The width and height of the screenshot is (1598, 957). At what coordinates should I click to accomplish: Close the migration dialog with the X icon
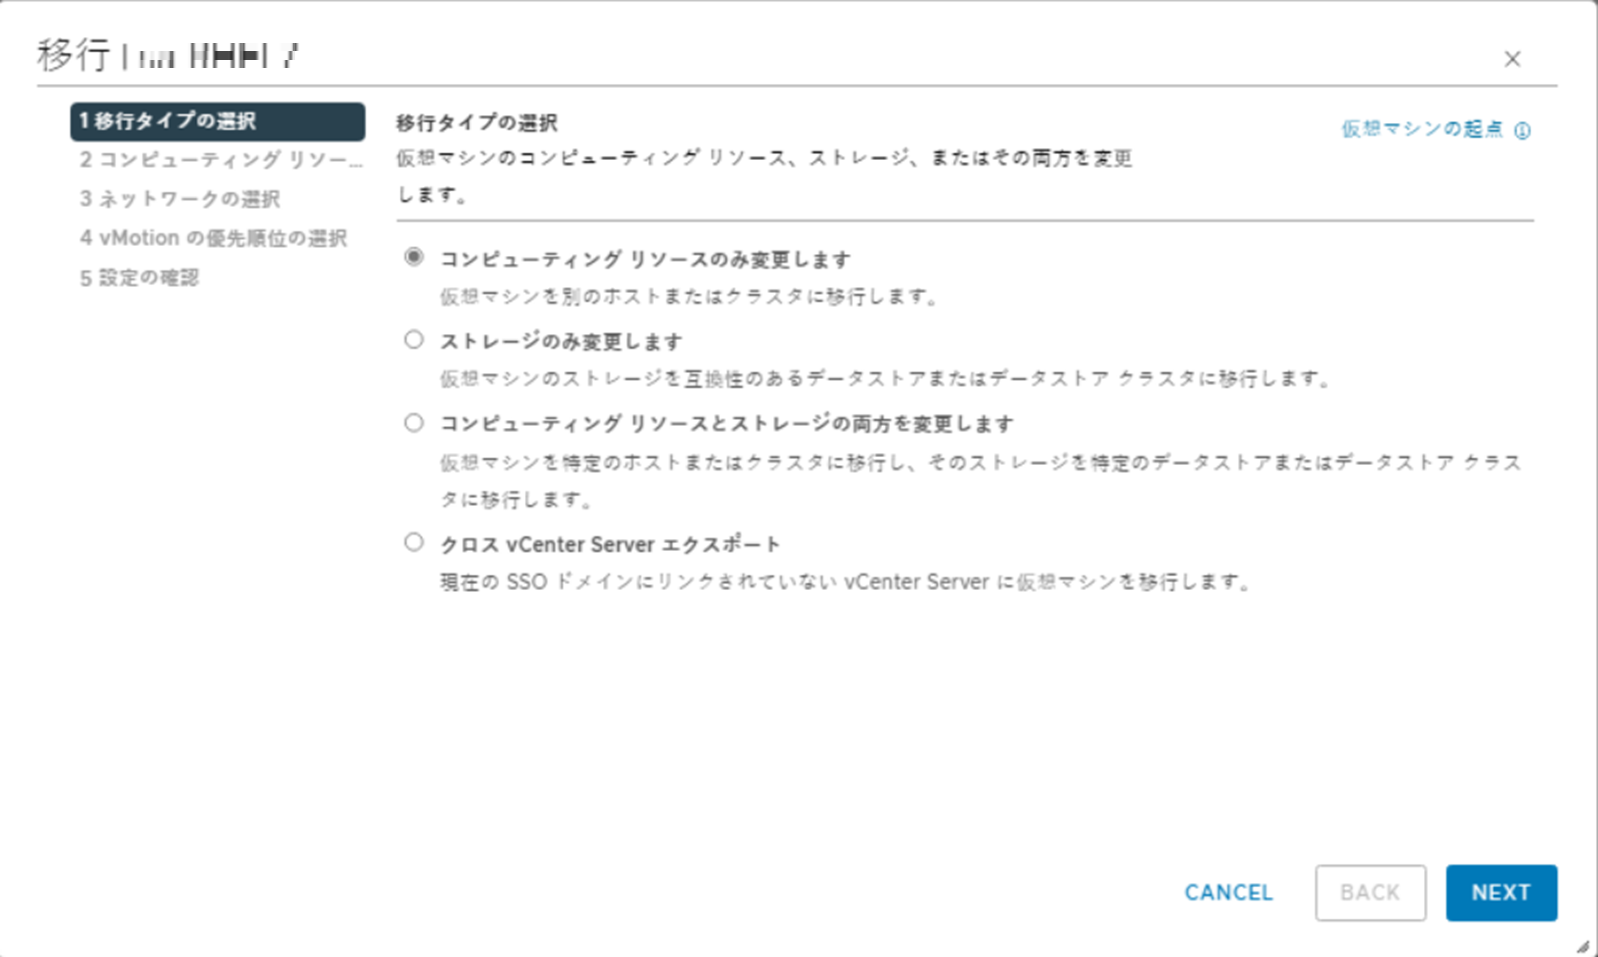coord(1512,59)
